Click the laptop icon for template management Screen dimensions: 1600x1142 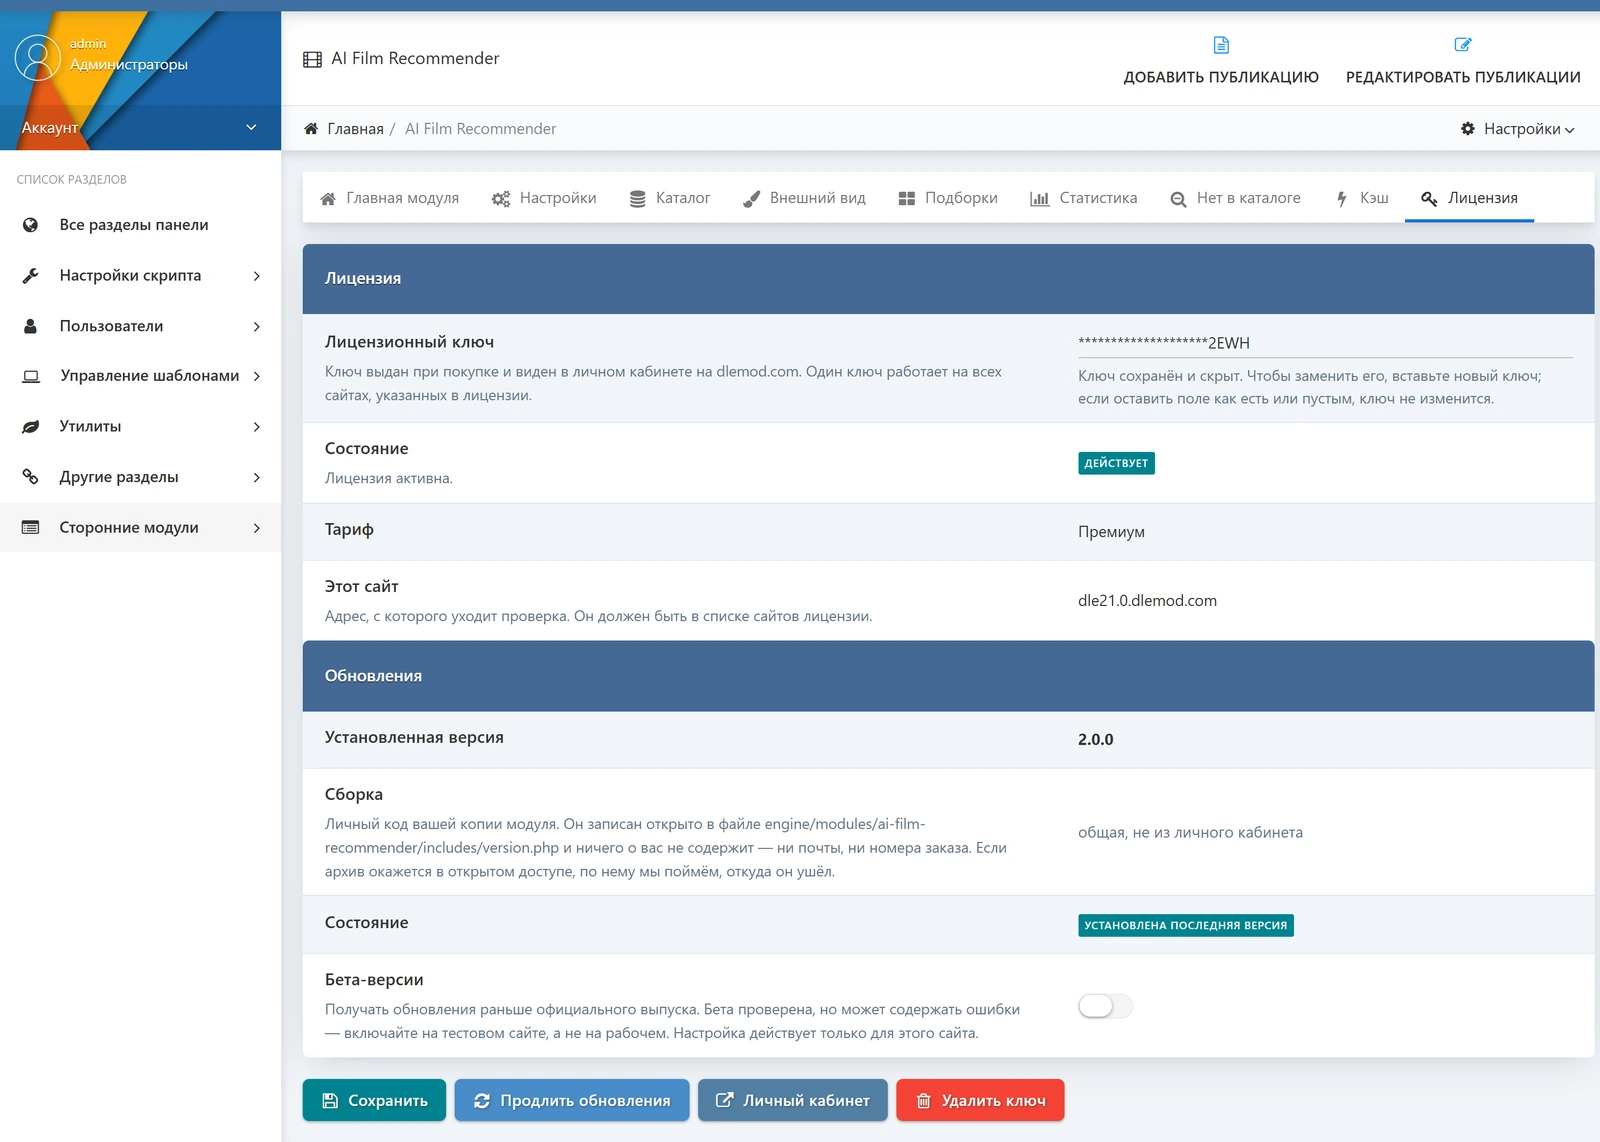[x=31, y=377]
